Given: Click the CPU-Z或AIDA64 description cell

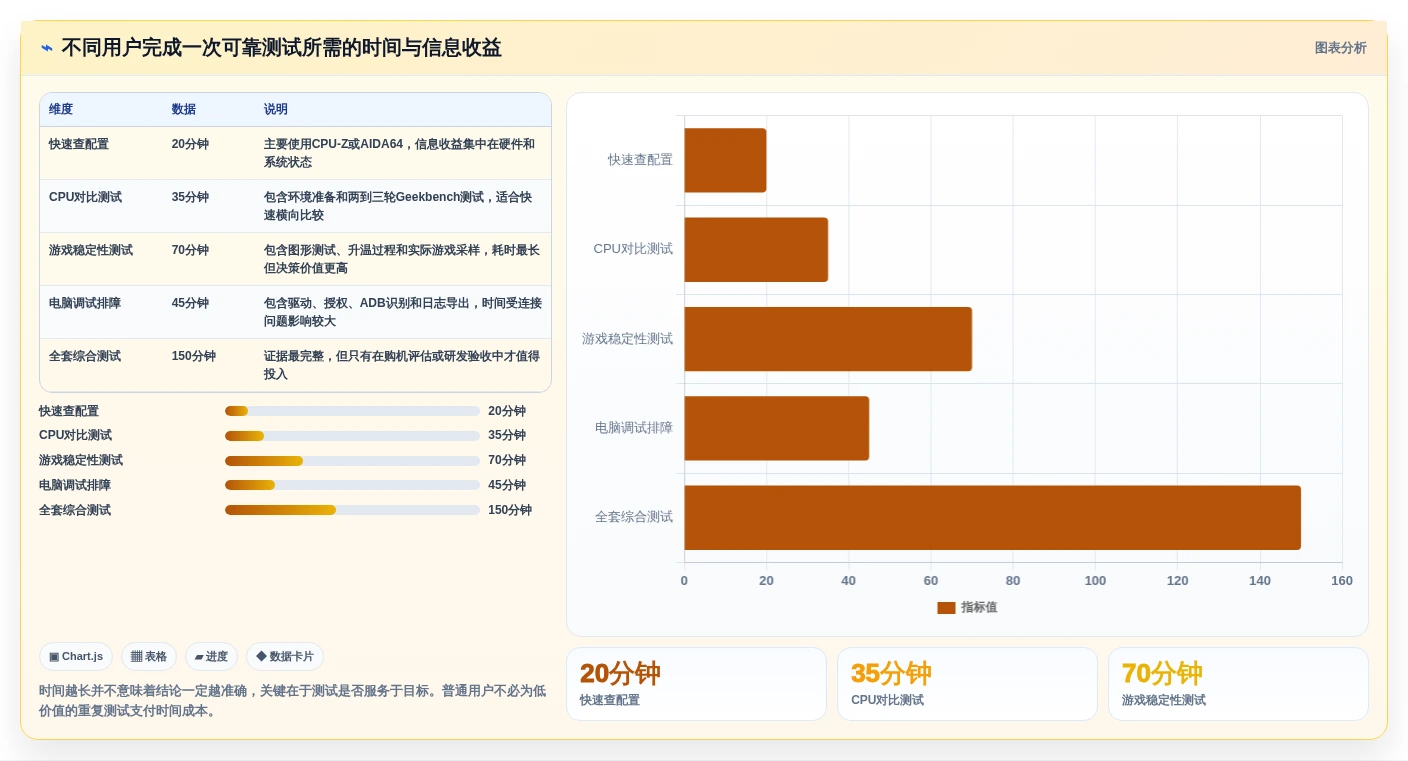Looking at the screenshot, I should [402, 153].
